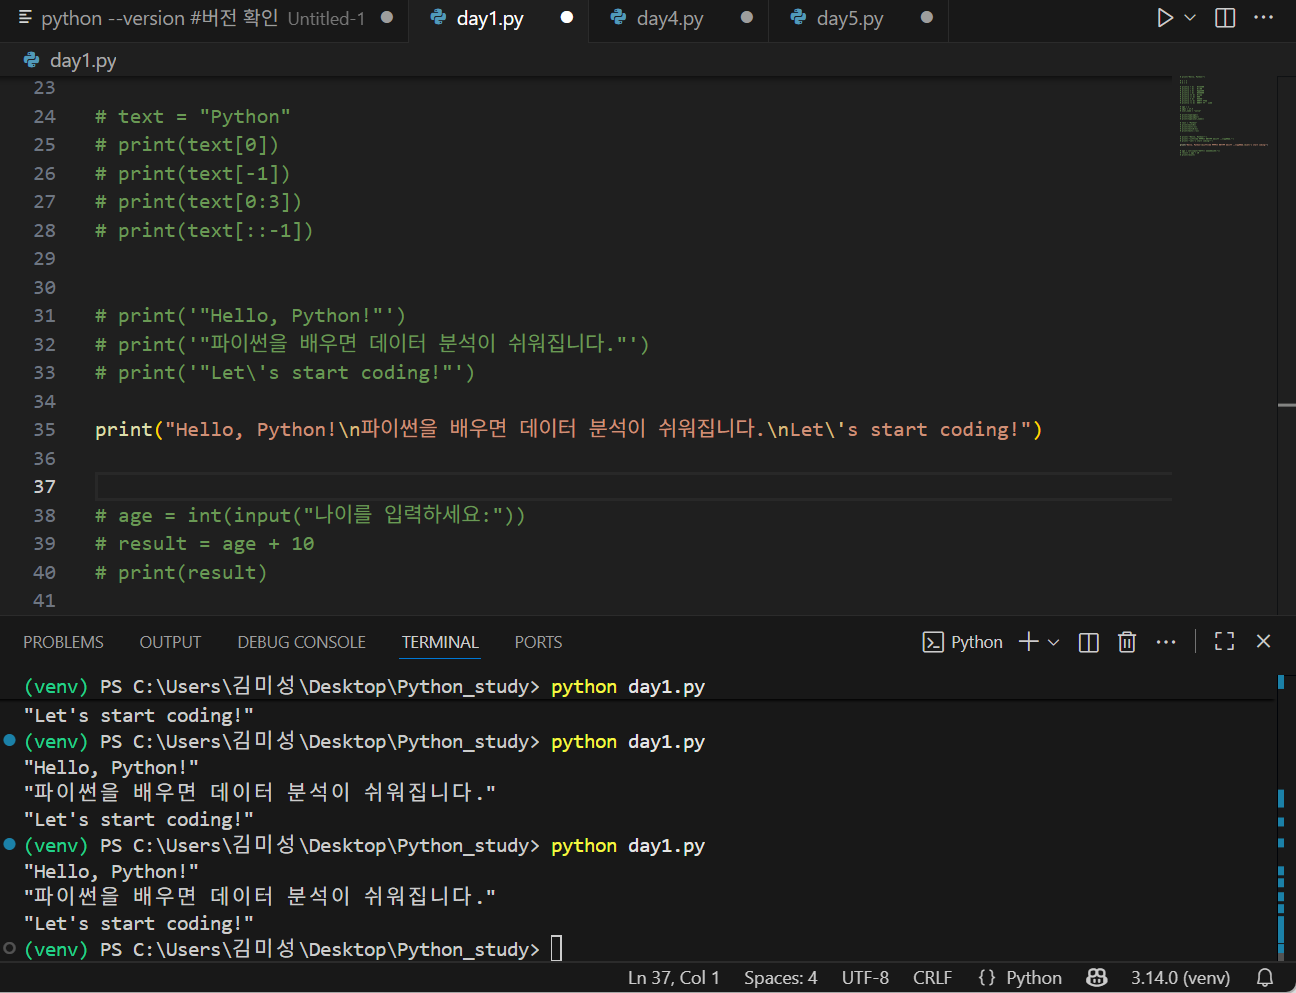Close the Untitled-1 tab via dot
Viewport: 1296px width, 993px height.
click(x=387, y=18)
